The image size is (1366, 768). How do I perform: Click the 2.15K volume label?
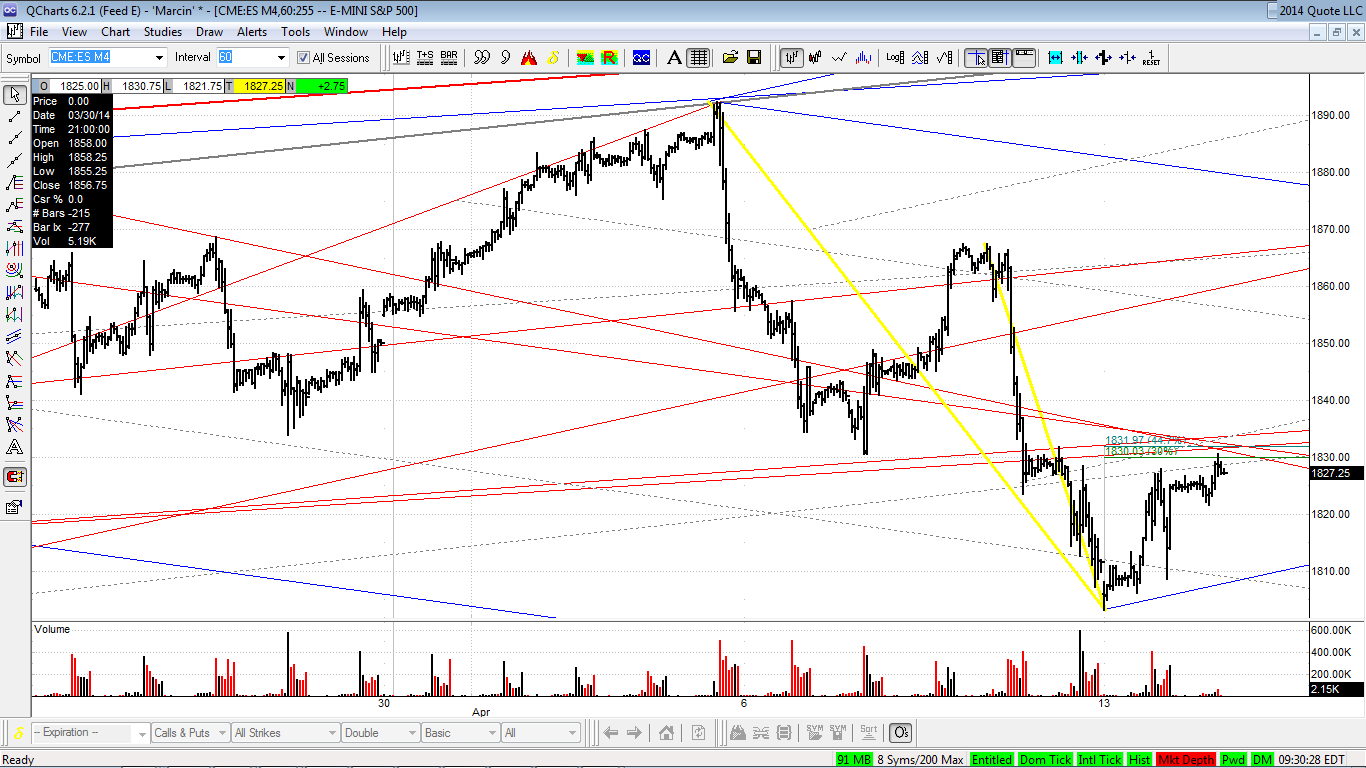coord(1337,690)
